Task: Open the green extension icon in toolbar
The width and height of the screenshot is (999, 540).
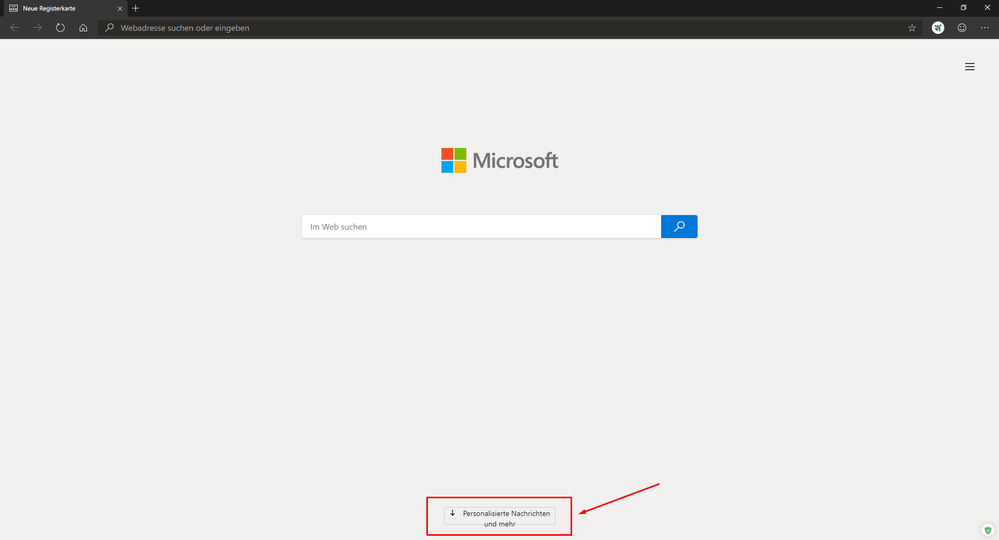Action: [x=938, y=28]
